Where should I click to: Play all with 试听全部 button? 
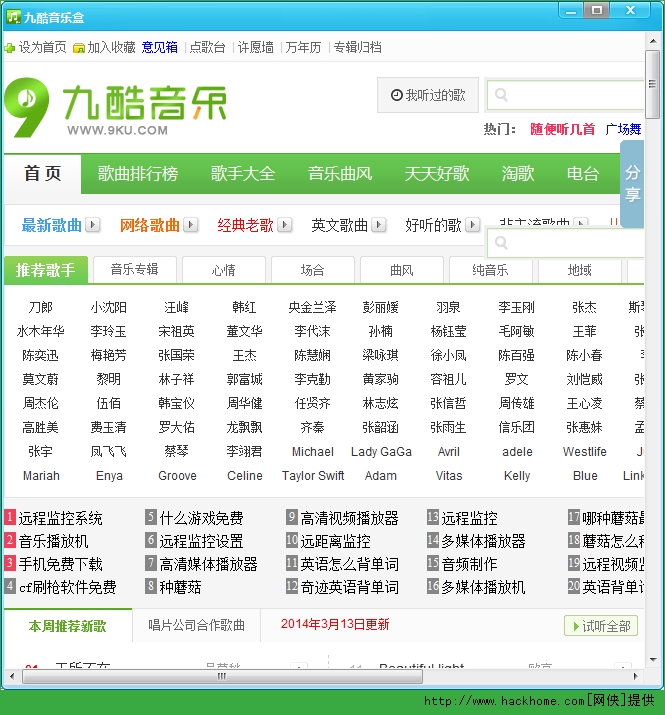(x=601, y=626)
